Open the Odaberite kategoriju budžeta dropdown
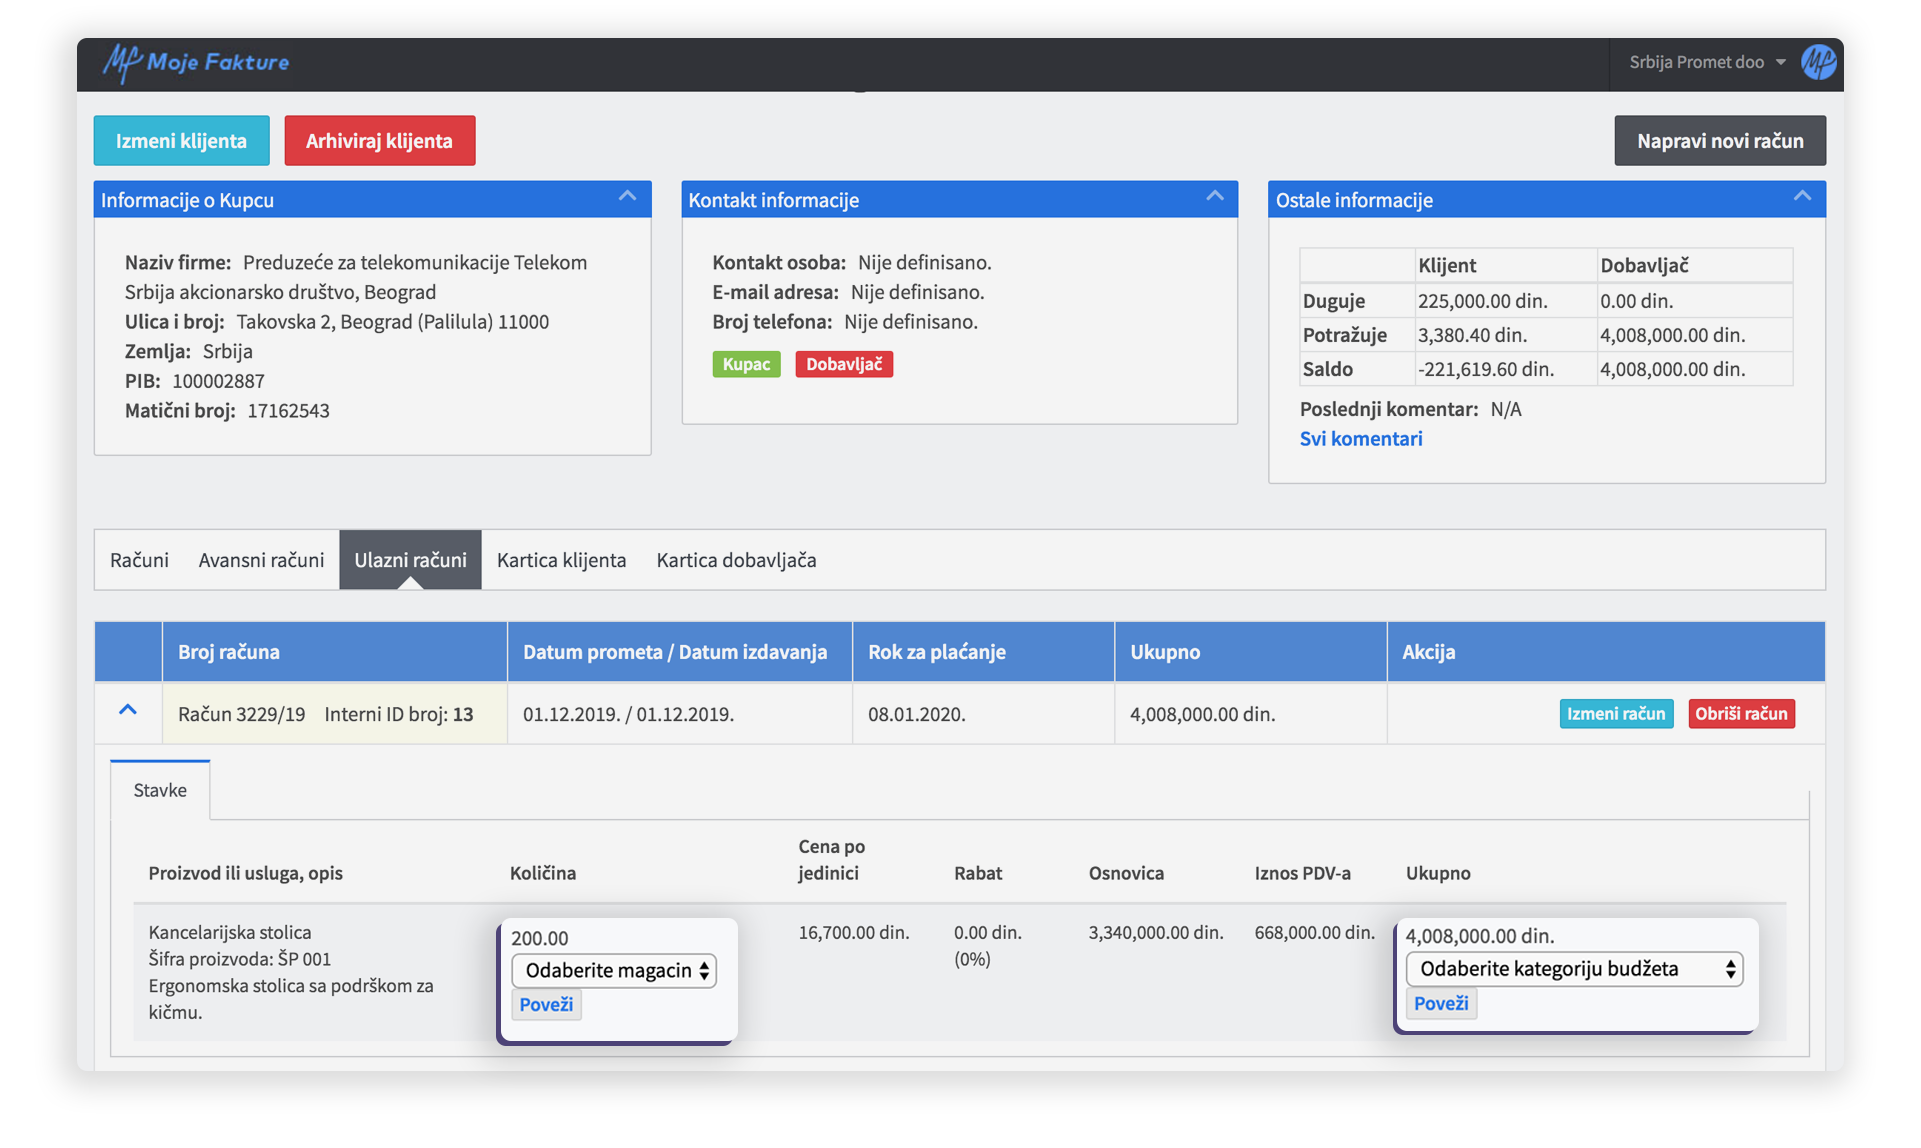The width and height of the screenshot is (1921, 1148). [x=1573, y=969]
